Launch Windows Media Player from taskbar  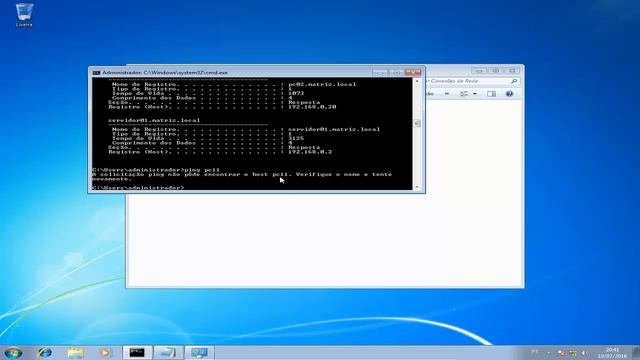tap(105, 352)
